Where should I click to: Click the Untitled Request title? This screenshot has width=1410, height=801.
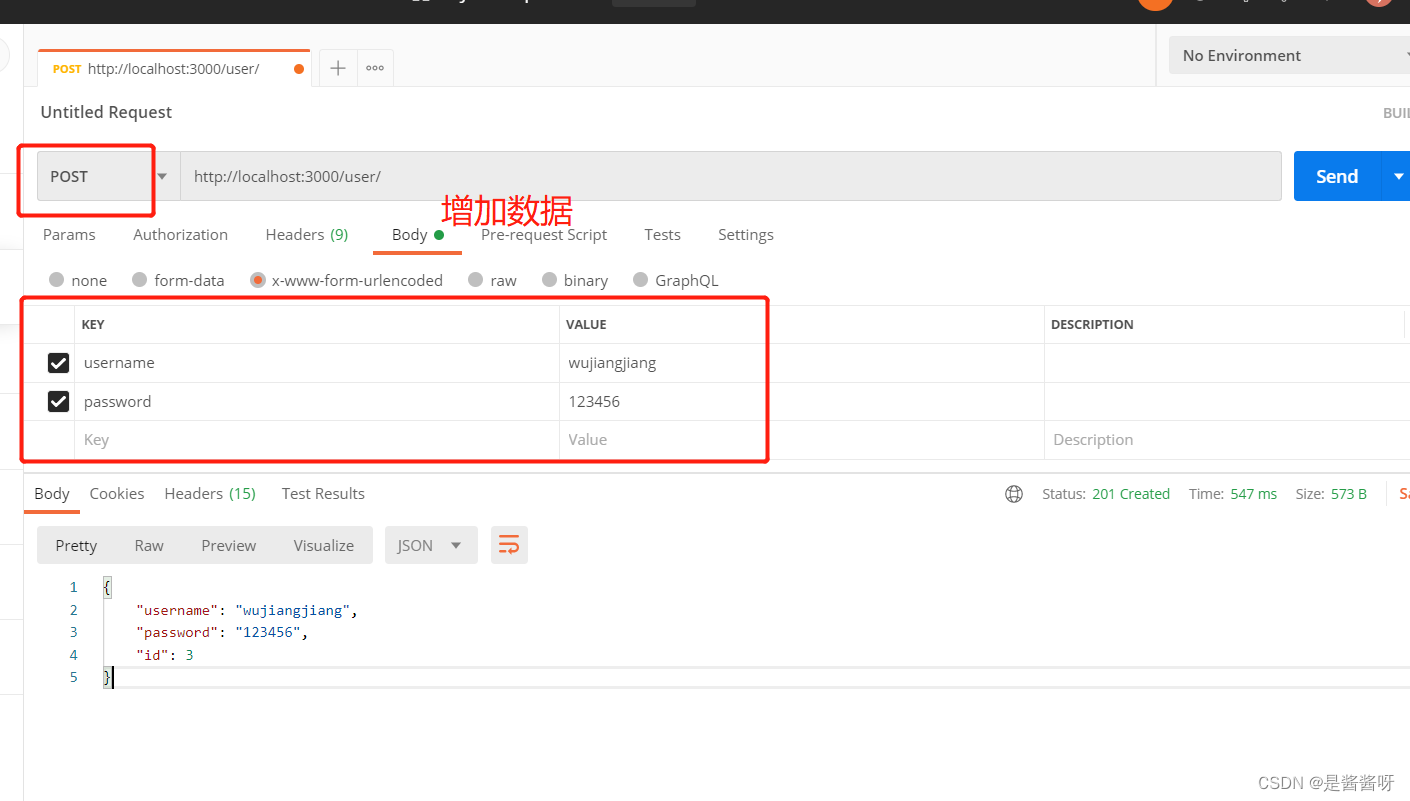[106, 112]
